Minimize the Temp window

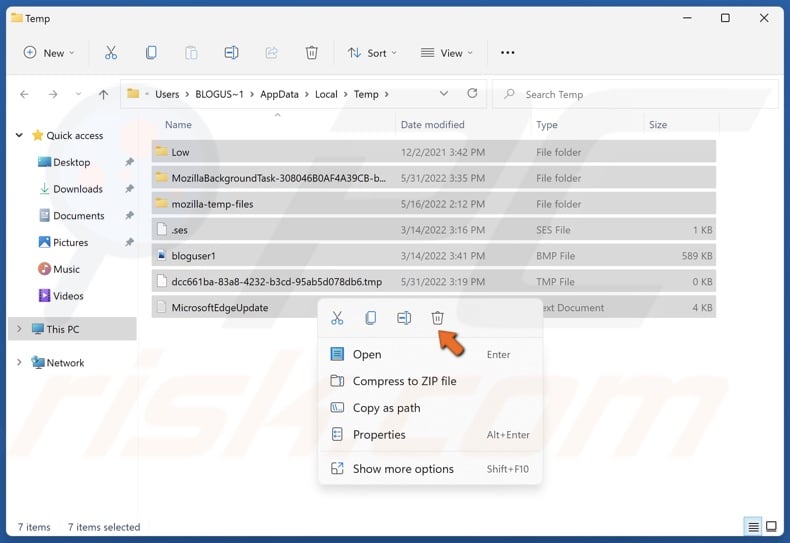click(687, 18)
